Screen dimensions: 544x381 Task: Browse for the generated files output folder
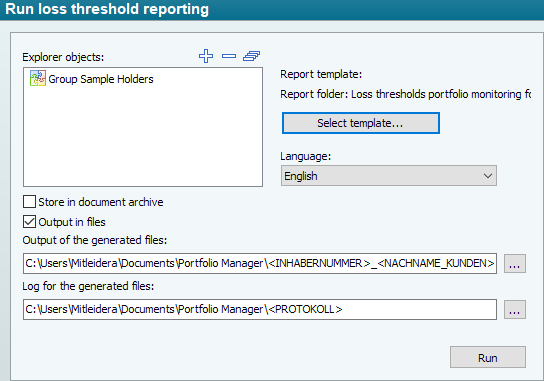(x=515, y=263)
